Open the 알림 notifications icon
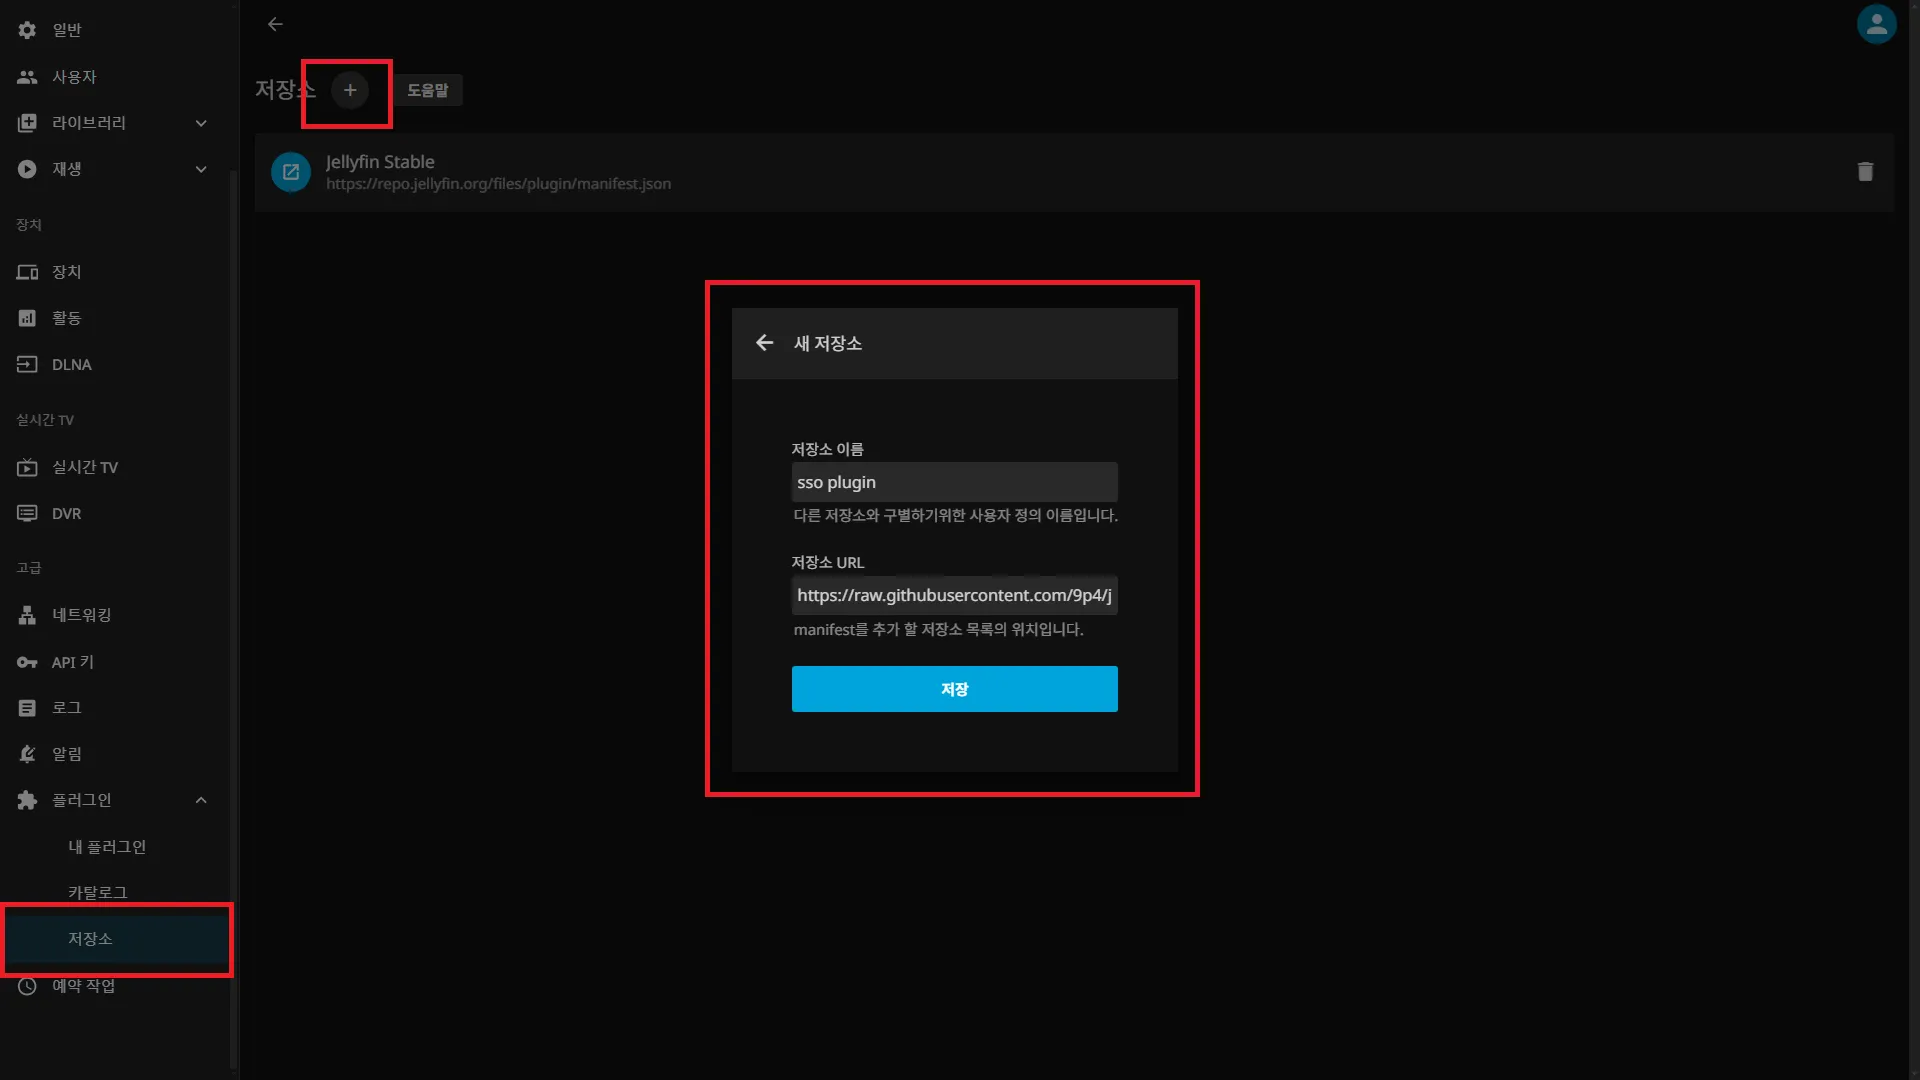This screenshot has height=1080, width=1920. (x=27, y=753)
